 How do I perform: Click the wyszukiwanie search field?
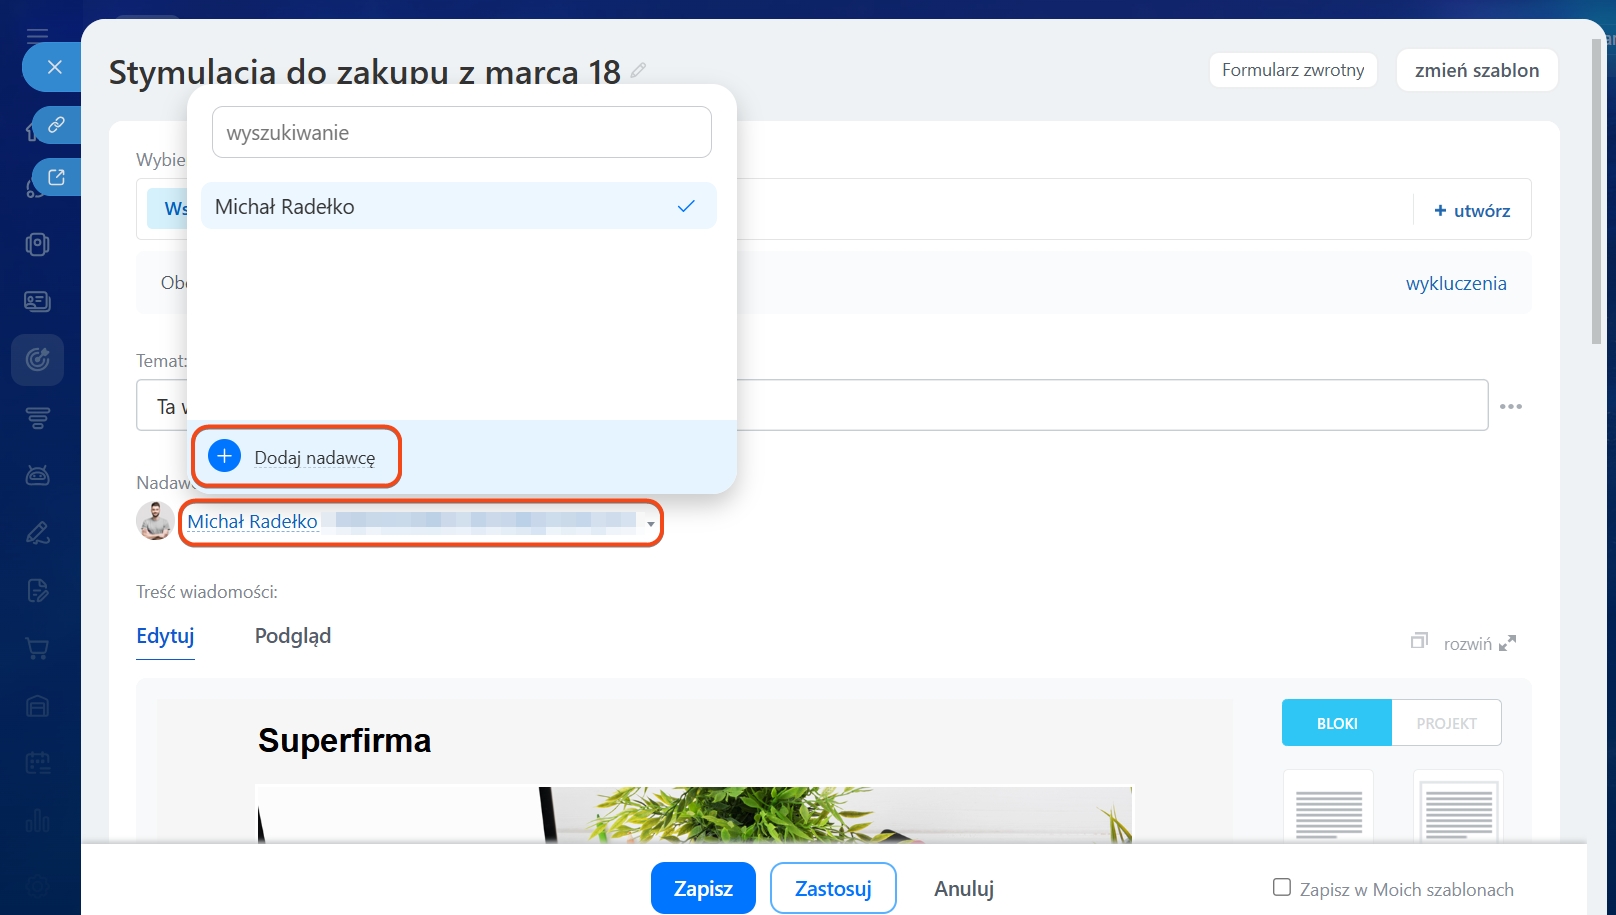pyautogui.click(x=461, y=133)
